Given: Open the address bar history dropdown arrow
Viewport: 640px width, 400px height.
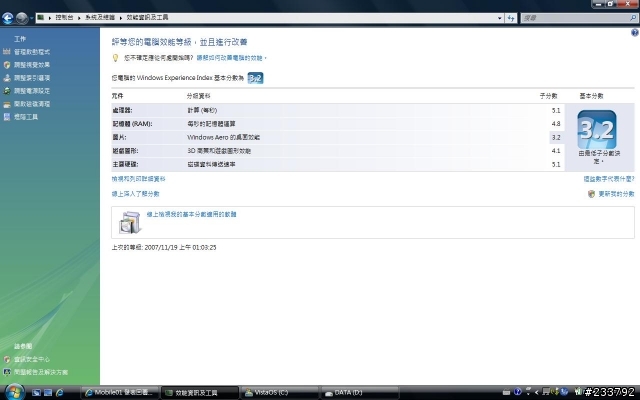Looking at the screenshot, I should point(500,18).
